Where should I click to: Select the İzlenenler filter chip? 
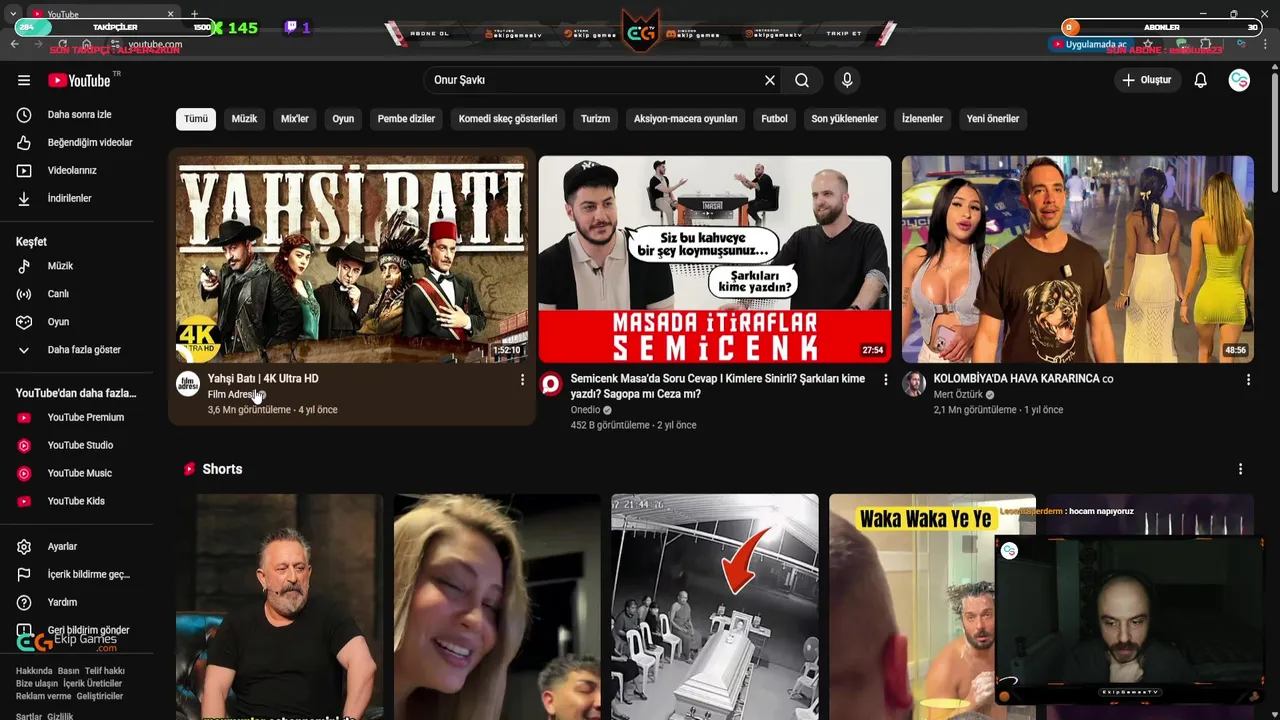(x=922, y=119)
